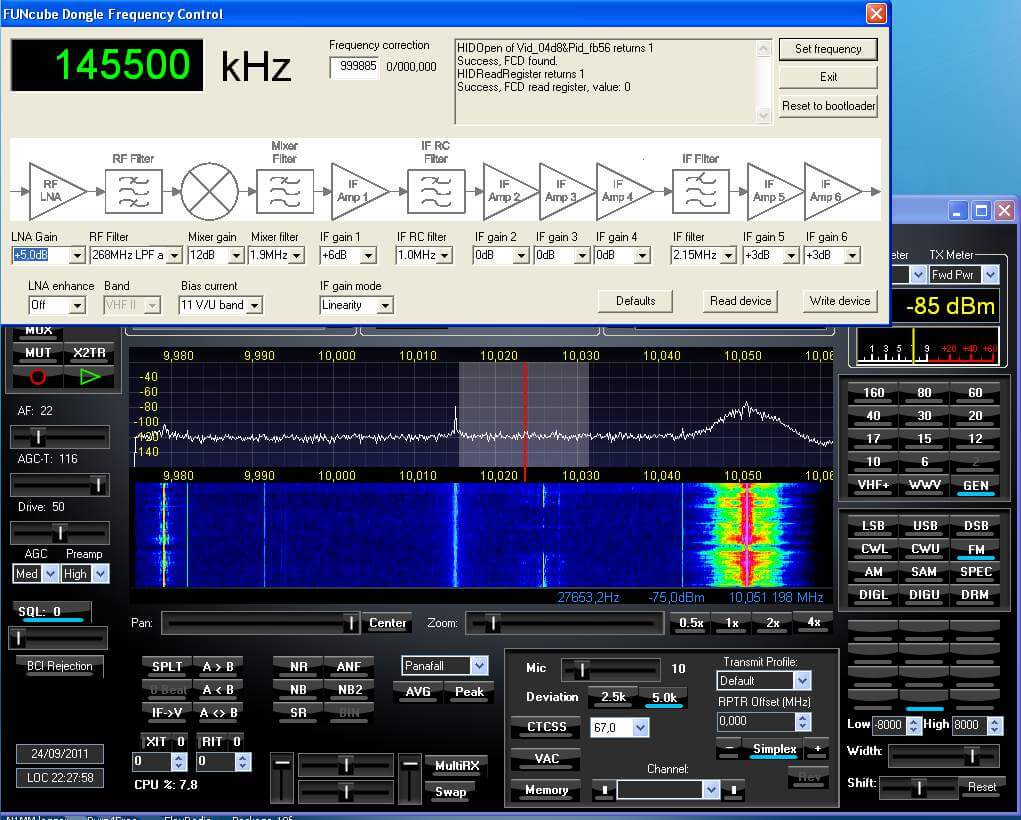This screenshot has width=1021, height=820.
Task: Click the IF Amp 3 triangle block
Action: tap(565, 191)
